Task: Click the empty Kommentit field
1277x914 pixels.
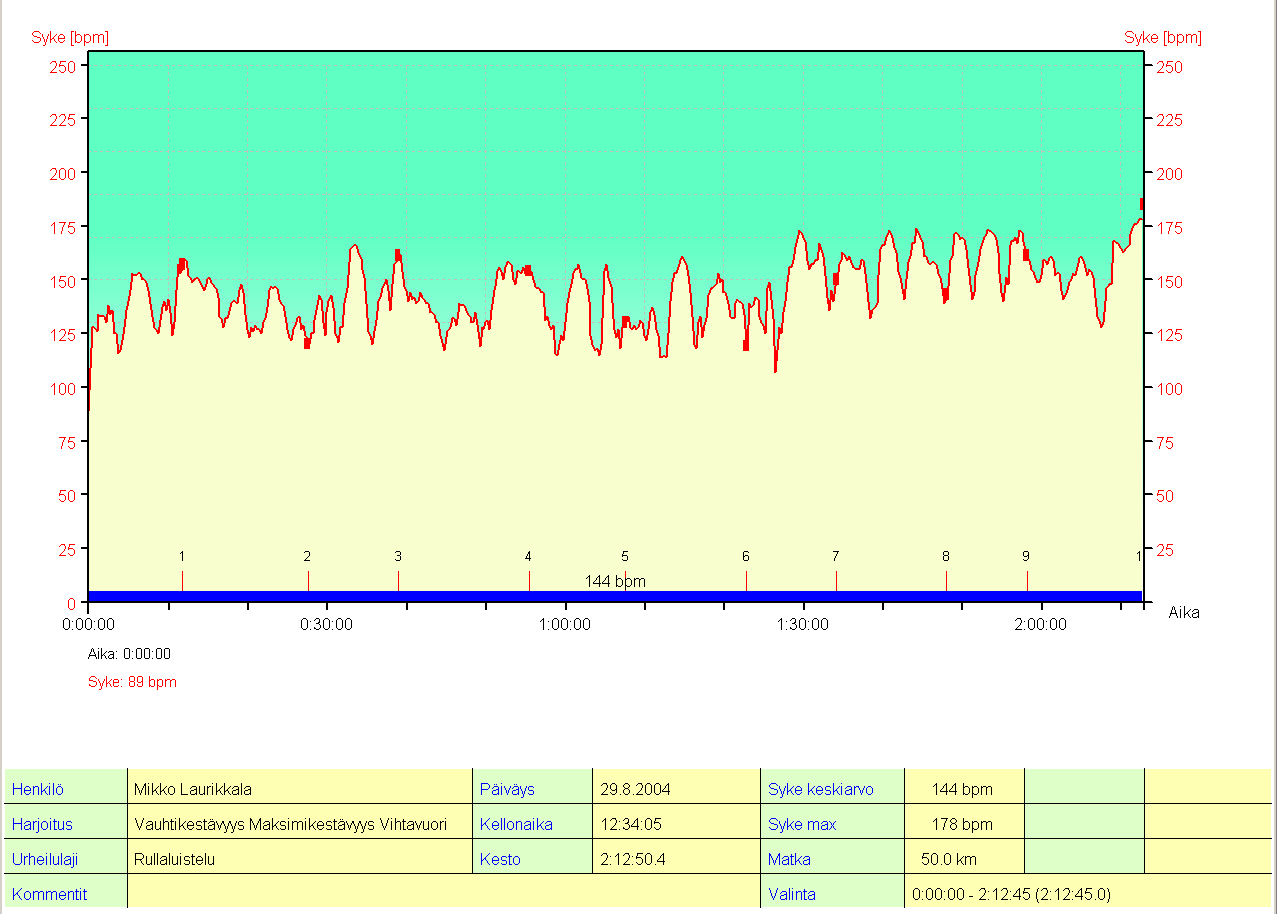Action: (443, 894)
